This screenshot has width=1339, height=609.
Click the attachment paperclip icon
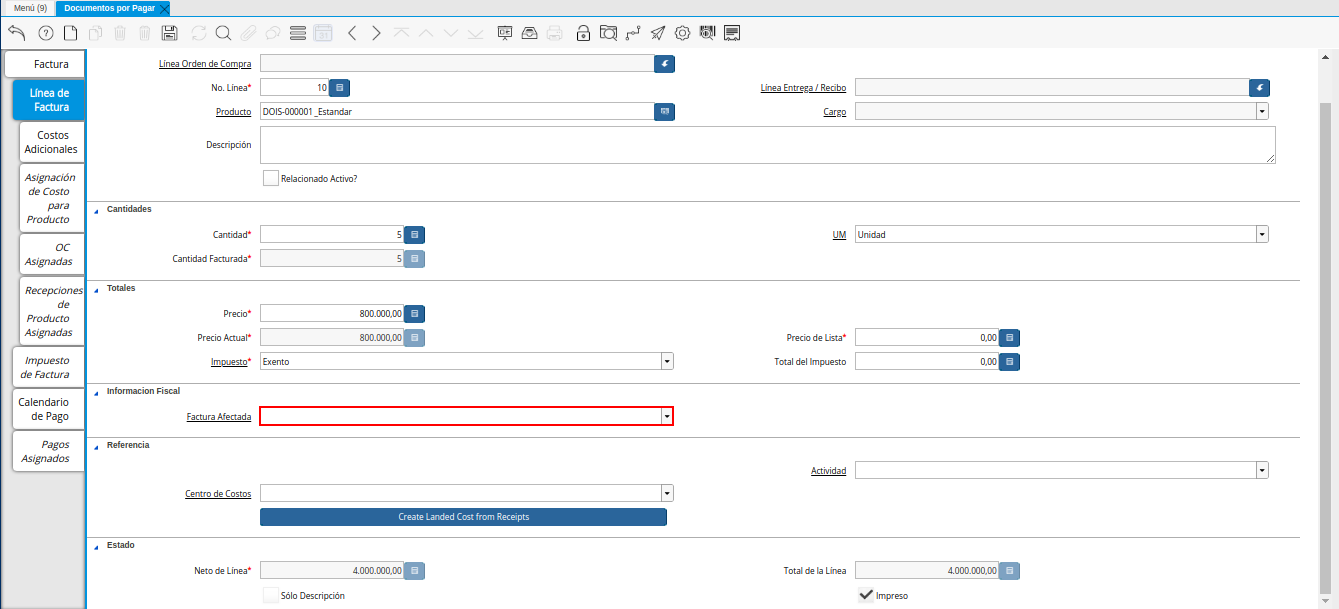[248, 33]
